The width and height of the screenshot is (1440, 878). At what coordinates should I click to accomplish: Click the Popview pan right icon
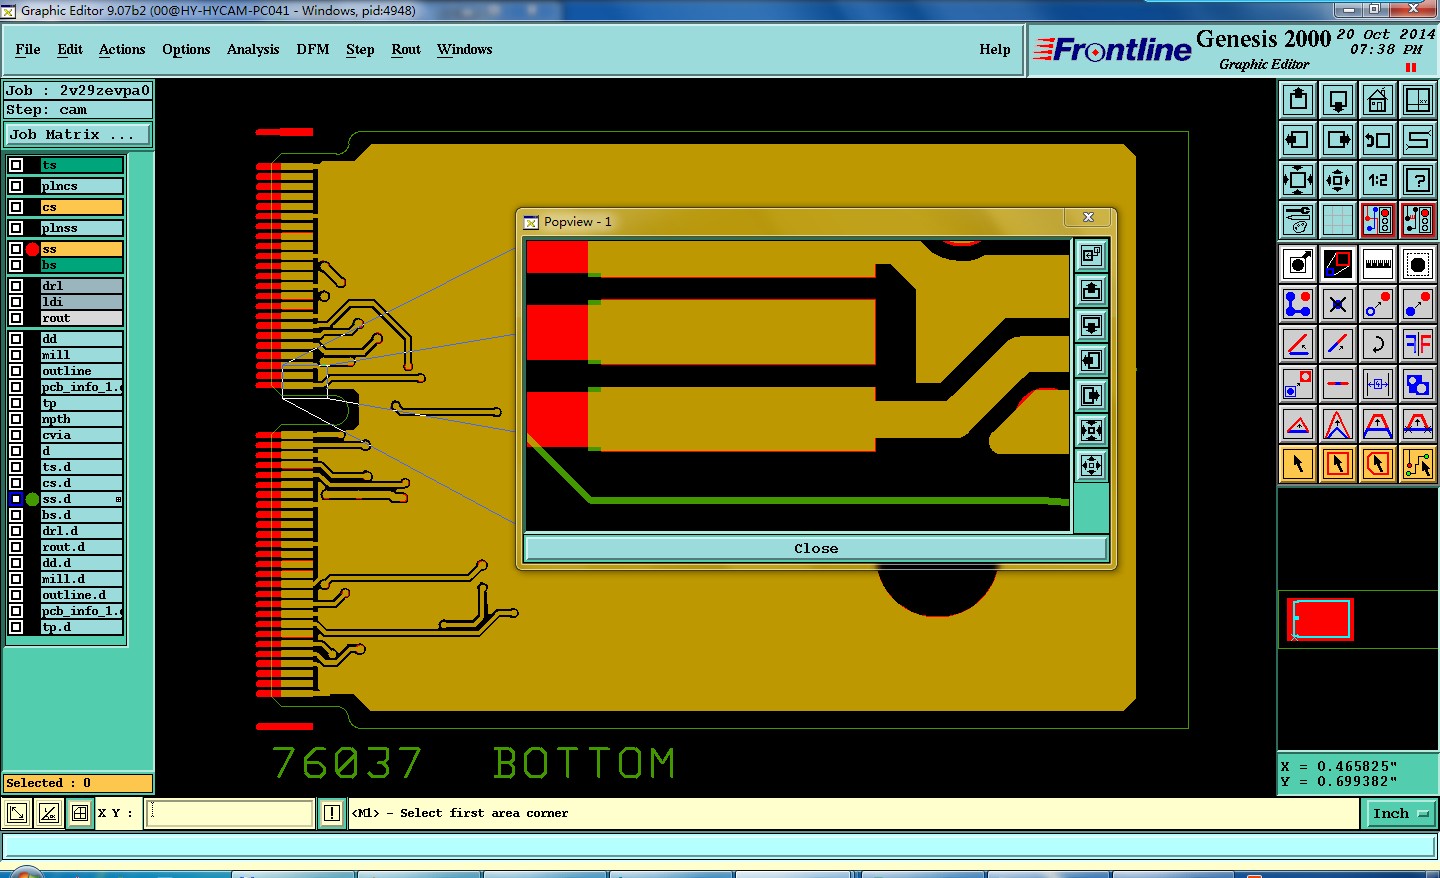tap(1091, 396)
